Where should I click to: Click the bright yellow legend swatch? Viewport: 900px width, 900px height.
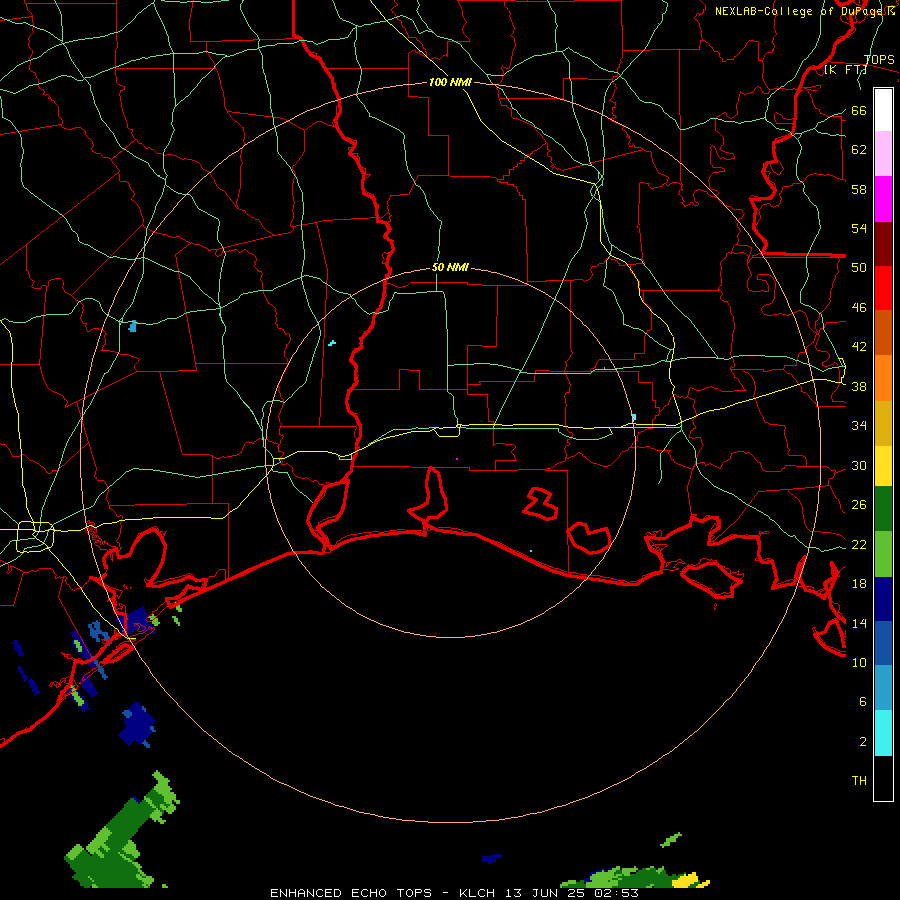point(883,466)
